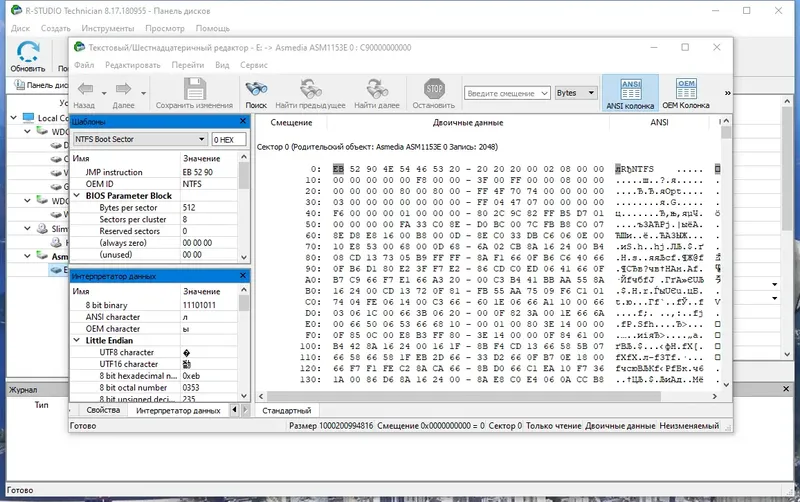800x502 pixels.
Task: Open the NTFS Boot Sector template dropdown
Action: pos(140,139)
